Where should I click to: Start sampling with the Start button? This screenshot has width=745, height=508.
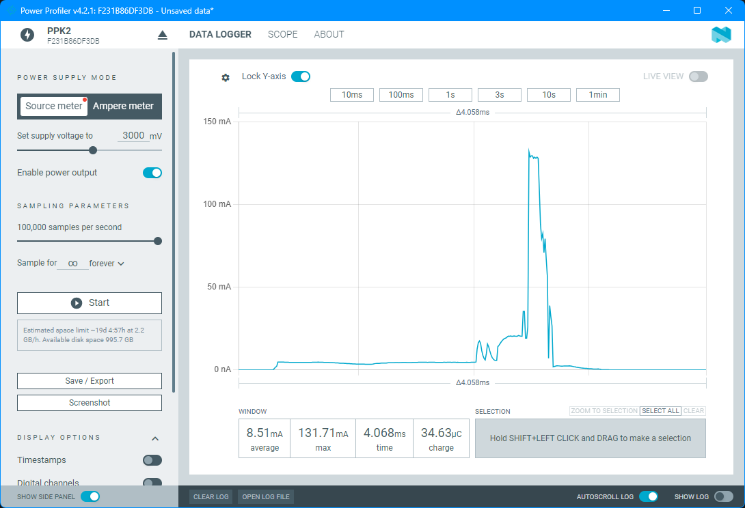click(89, 303)
